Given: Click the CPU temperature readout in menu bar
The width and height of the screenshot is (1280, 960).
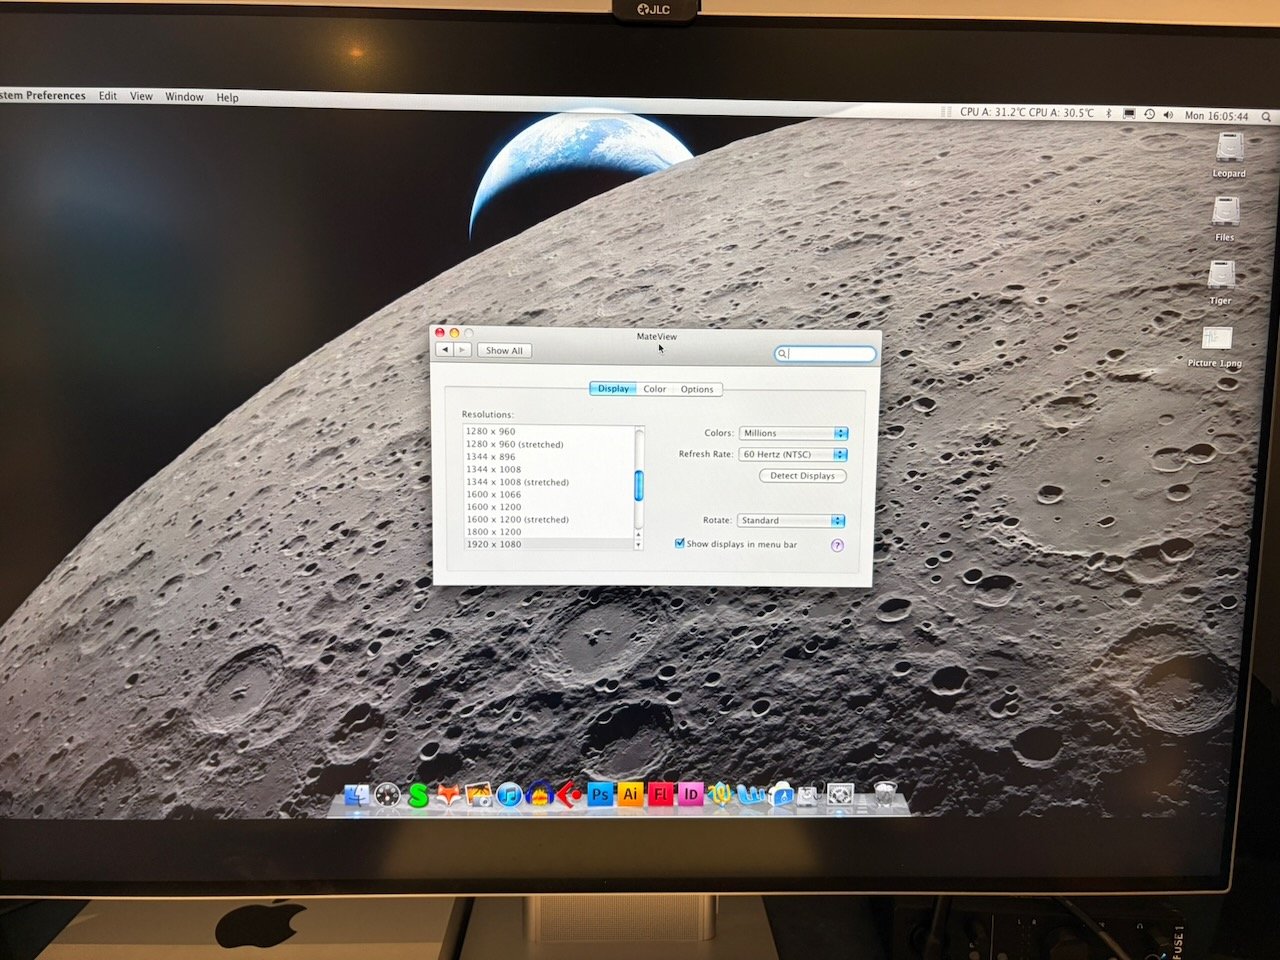Looking at the screenshot, I should point(1027,113).
